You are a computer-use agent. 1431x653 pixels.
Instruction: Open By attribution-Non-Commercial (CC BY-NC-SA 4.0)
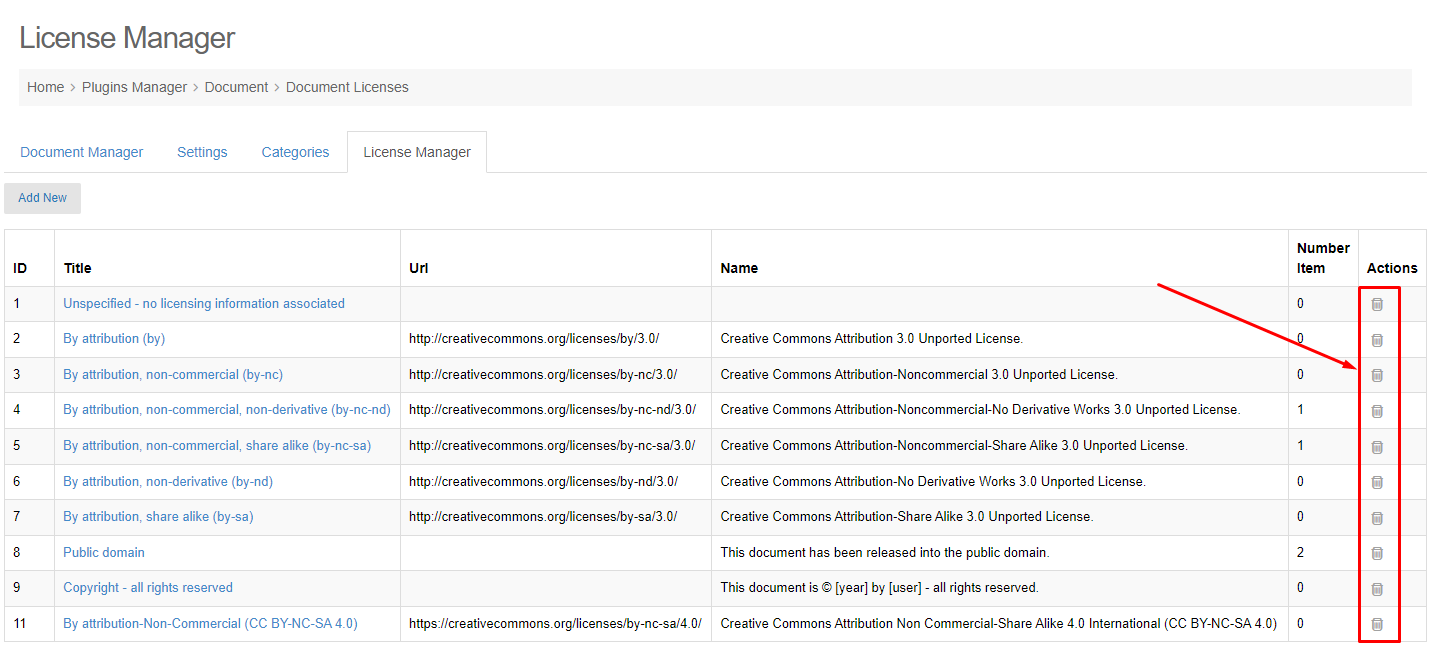pyautogui.click(x=210, y=623)
